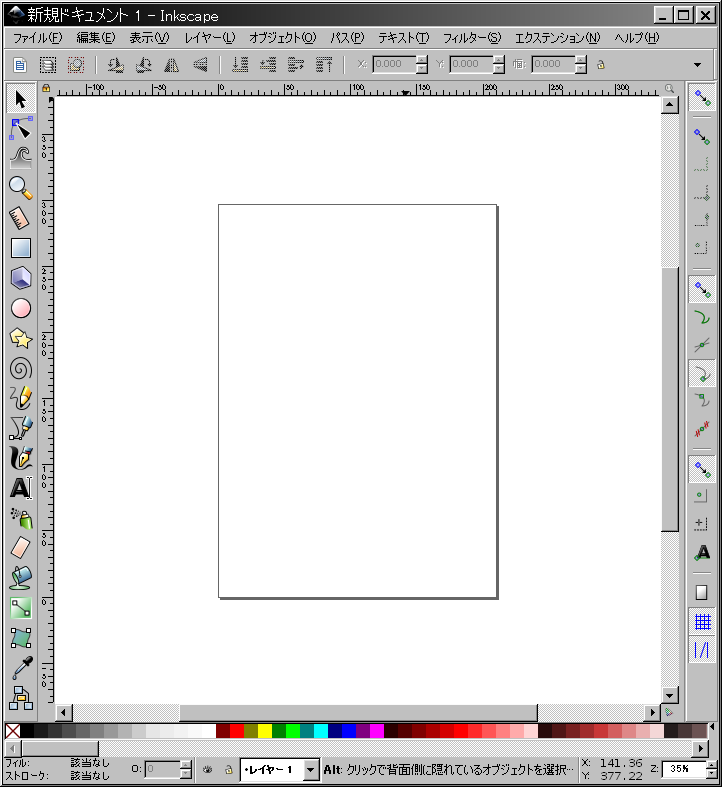
Task: Rotate selection 90 degrees clockwise
Action: (144, 65)
